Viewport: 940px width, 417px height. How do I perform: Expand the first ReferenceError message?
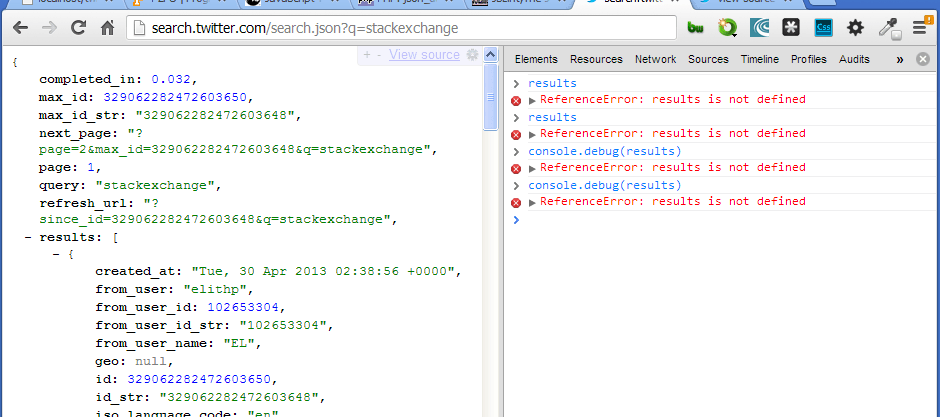[532, 100]
